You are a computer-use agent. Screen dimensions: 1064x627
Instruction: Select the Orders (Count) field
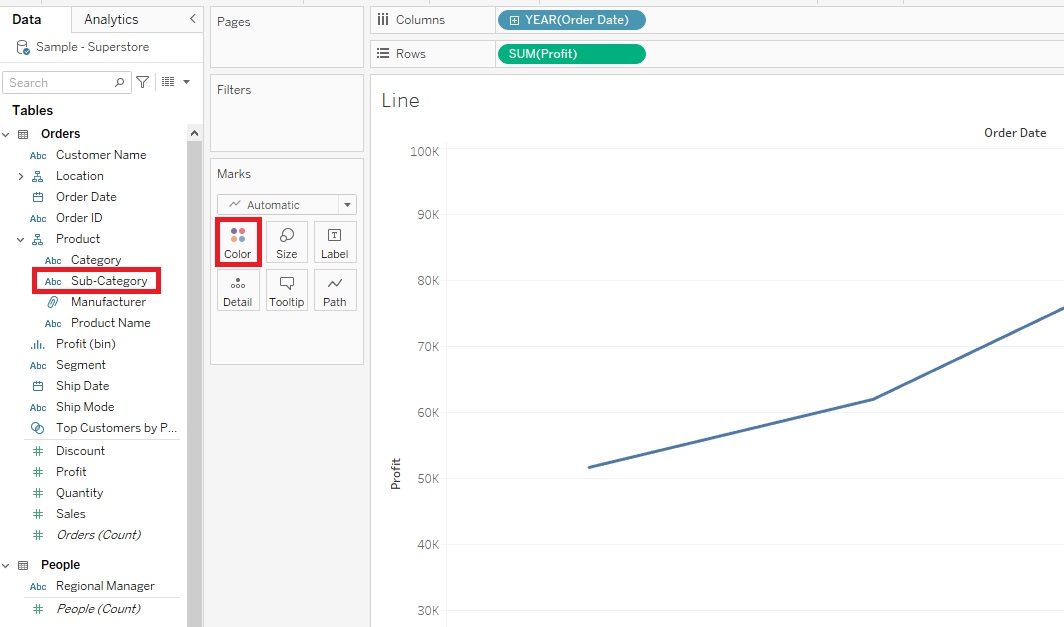click(x=98, y=535)
